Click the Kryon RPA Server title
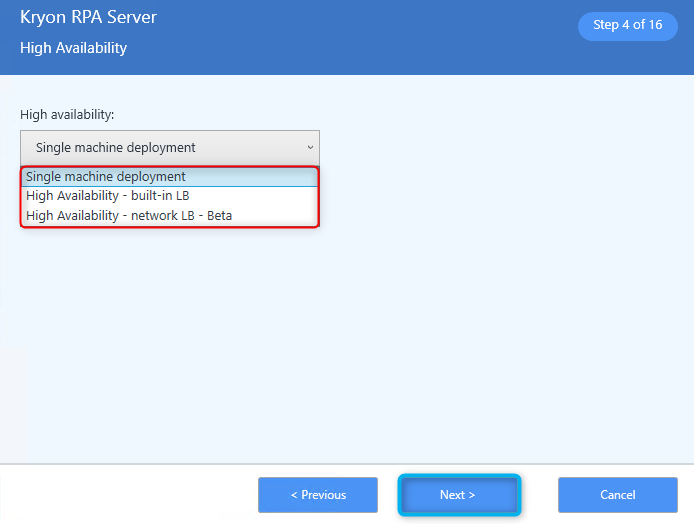The height and width of the screenshot is (524, 694). 88,17
